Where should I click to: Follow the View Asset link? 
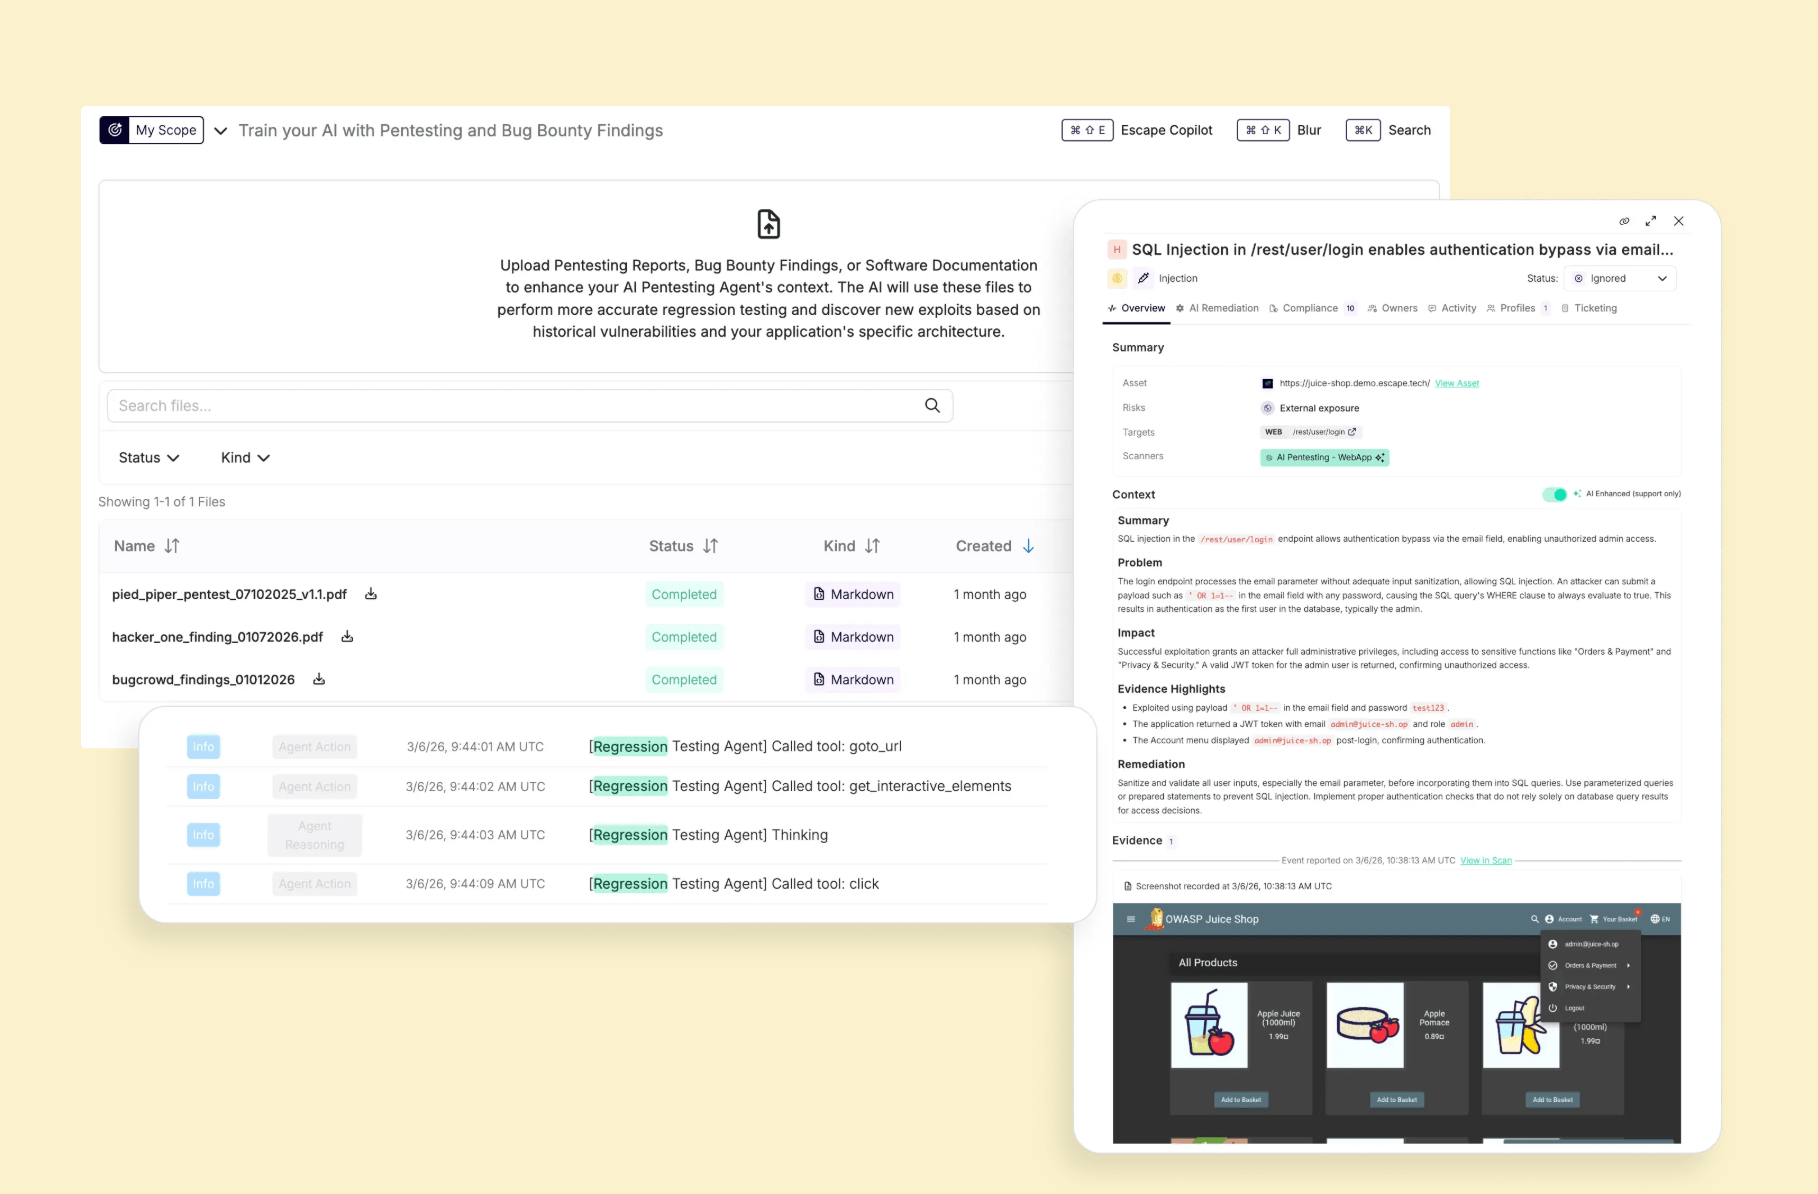(1456, 383)
